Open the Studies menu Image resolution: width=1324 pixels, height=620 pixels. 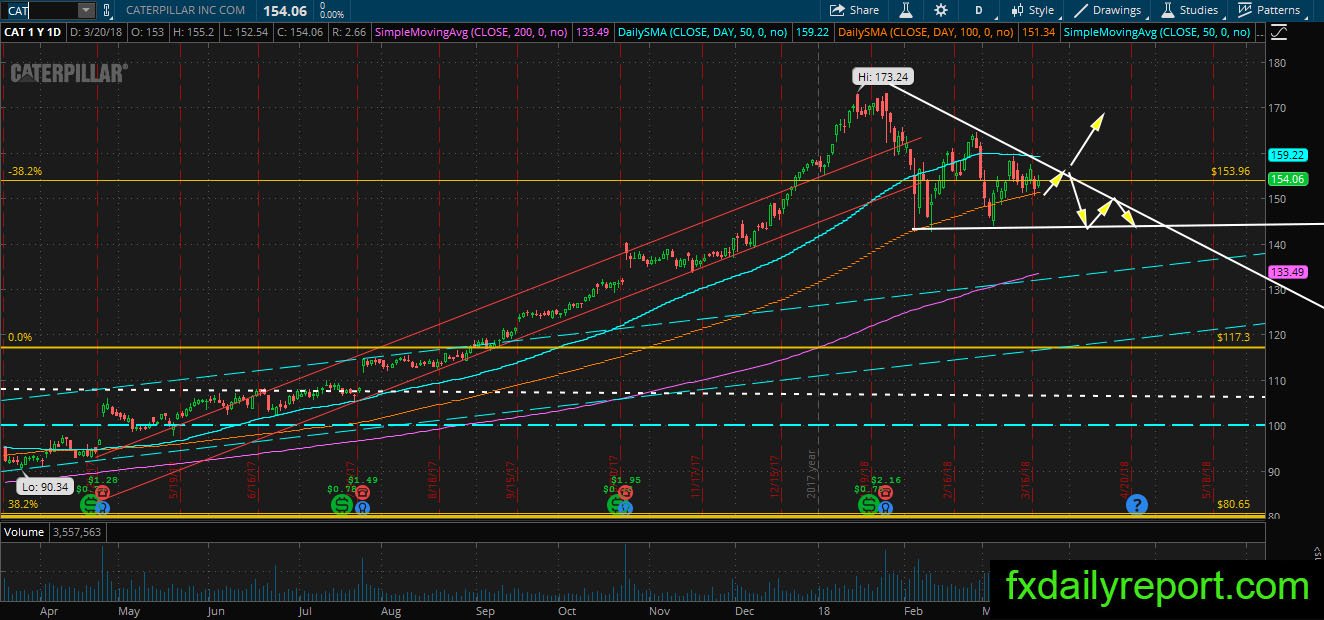coord(1191,10)
